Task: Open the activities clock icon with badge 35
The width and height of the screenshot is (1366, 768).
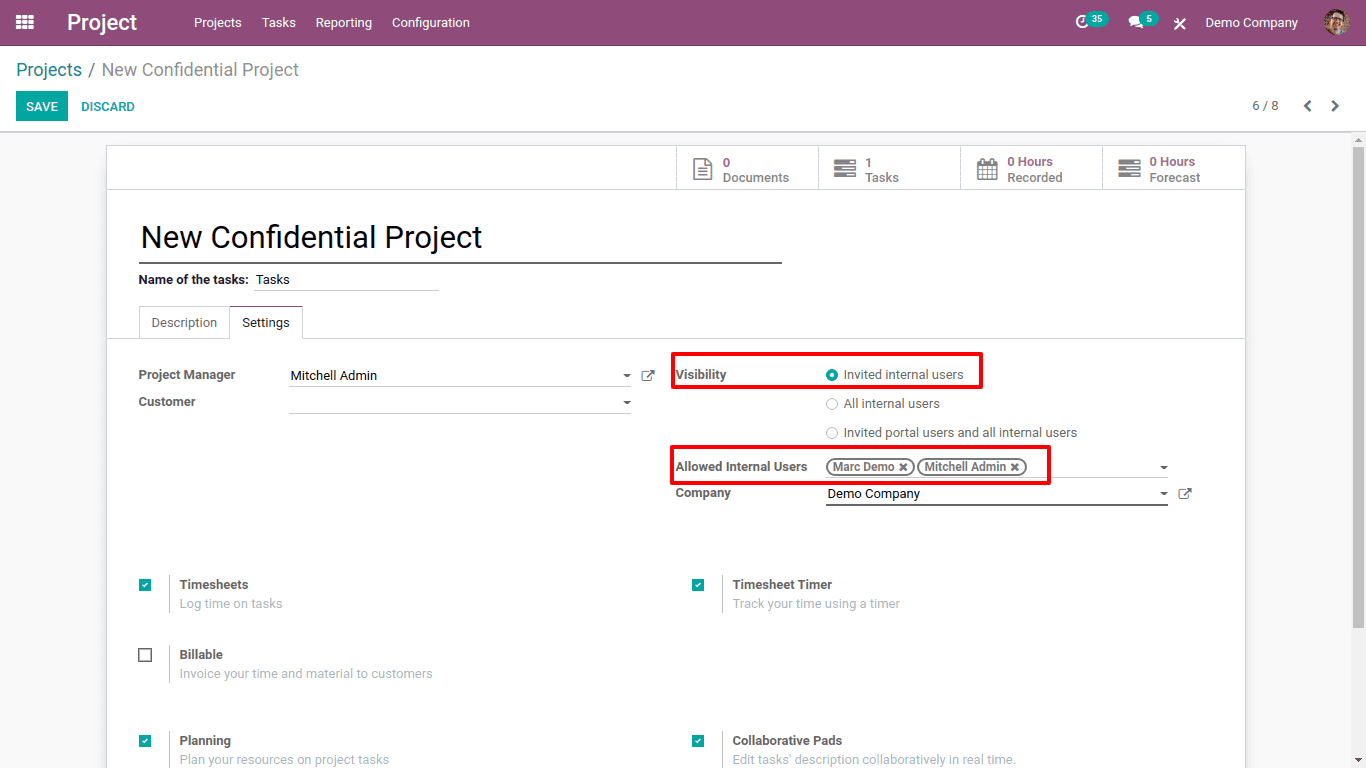Action: (1082, 22)
